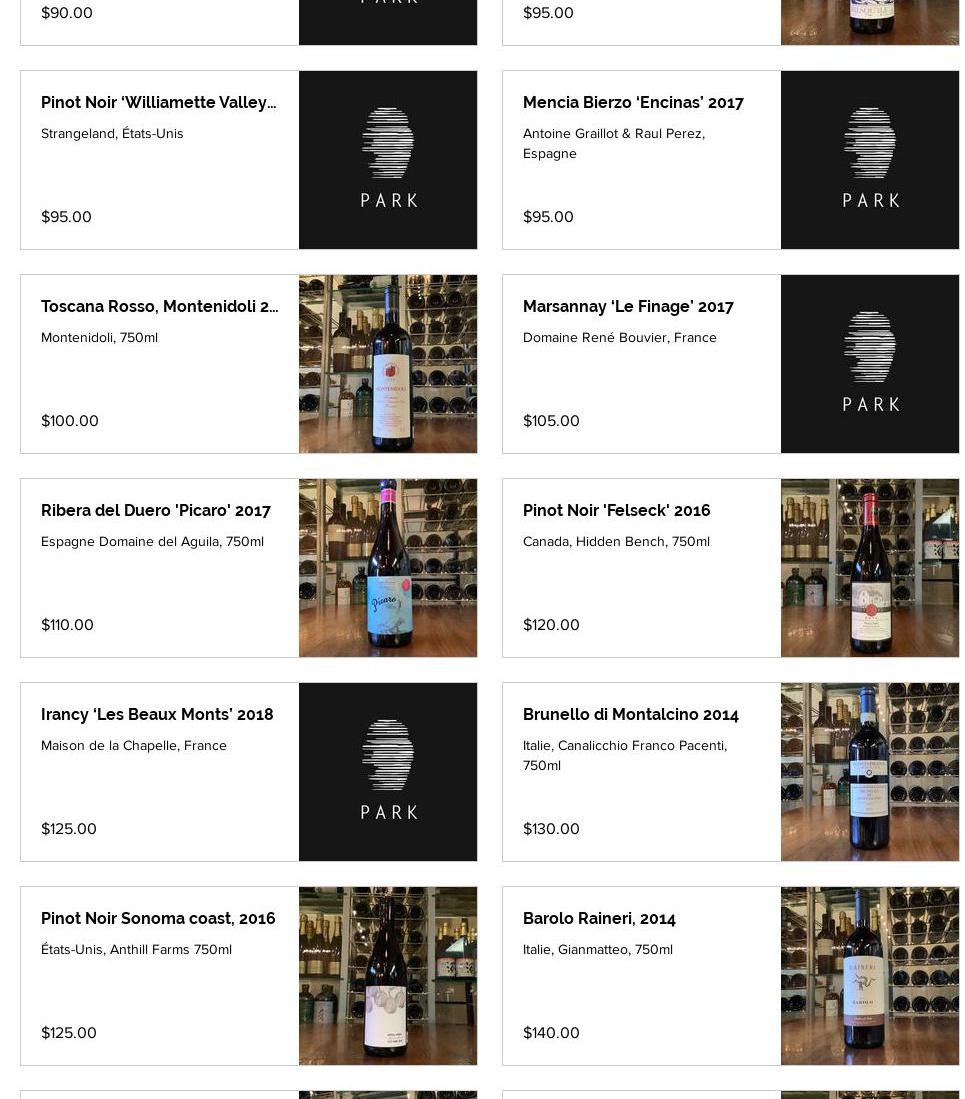This screenshot has width=965, height=1099.
Task: Open the PARK logo image for Pinot Noir Williamette Valley
Action: 388,160
